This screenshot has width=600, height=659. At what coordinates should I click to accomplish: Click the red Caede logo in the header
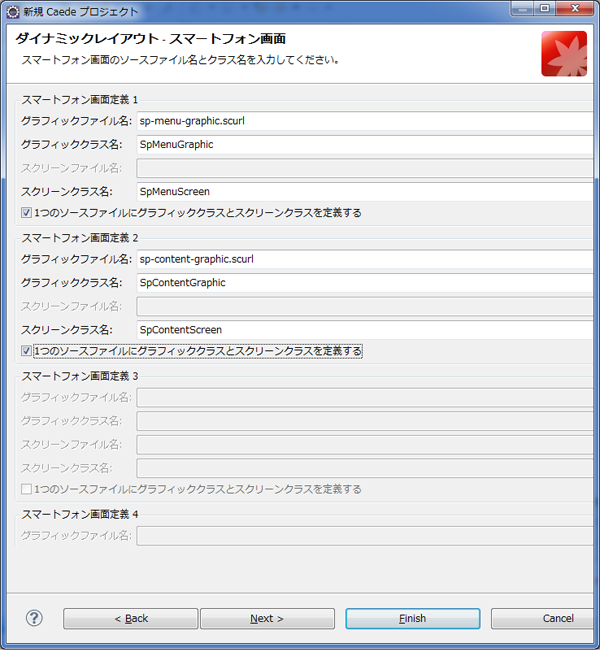(563, 53)
